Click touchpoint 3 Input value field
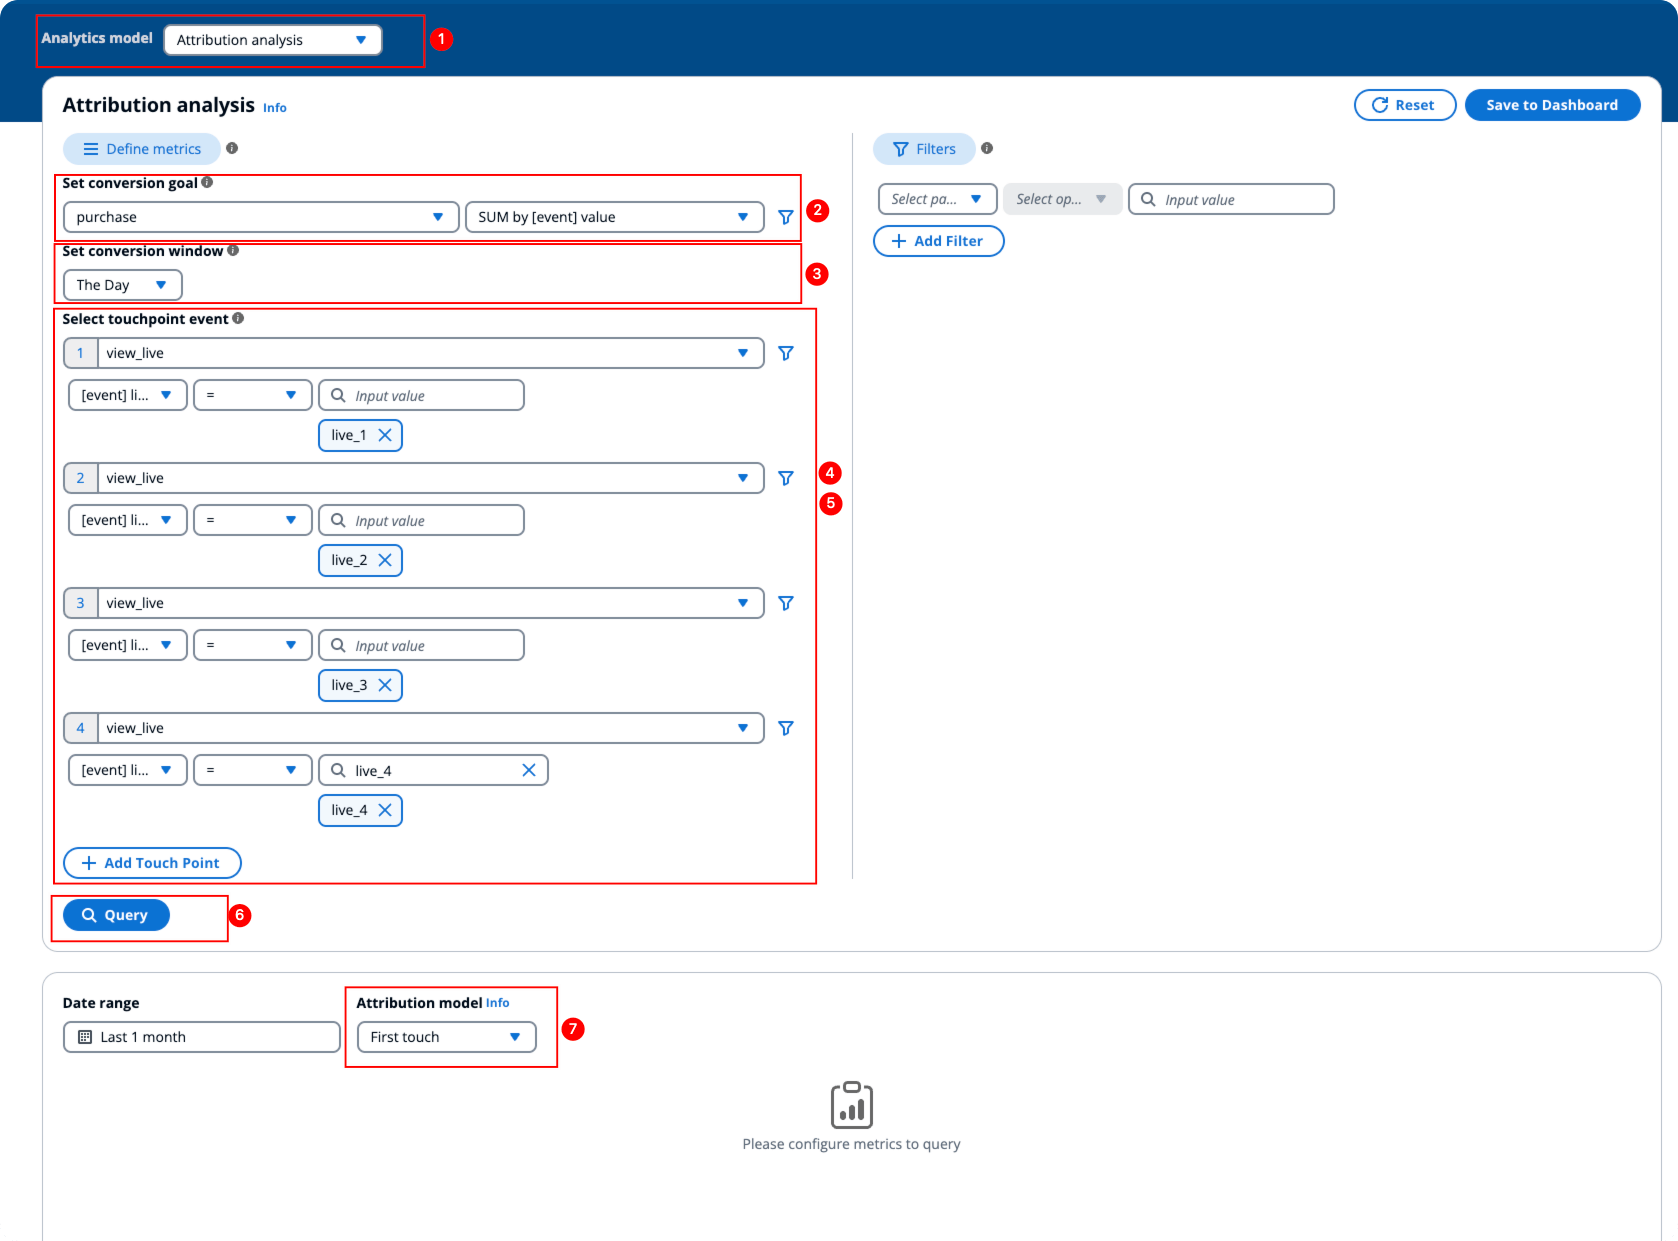Image resolution: width=1678 pixels, height=1241 pixels. [x=421, y=645]
